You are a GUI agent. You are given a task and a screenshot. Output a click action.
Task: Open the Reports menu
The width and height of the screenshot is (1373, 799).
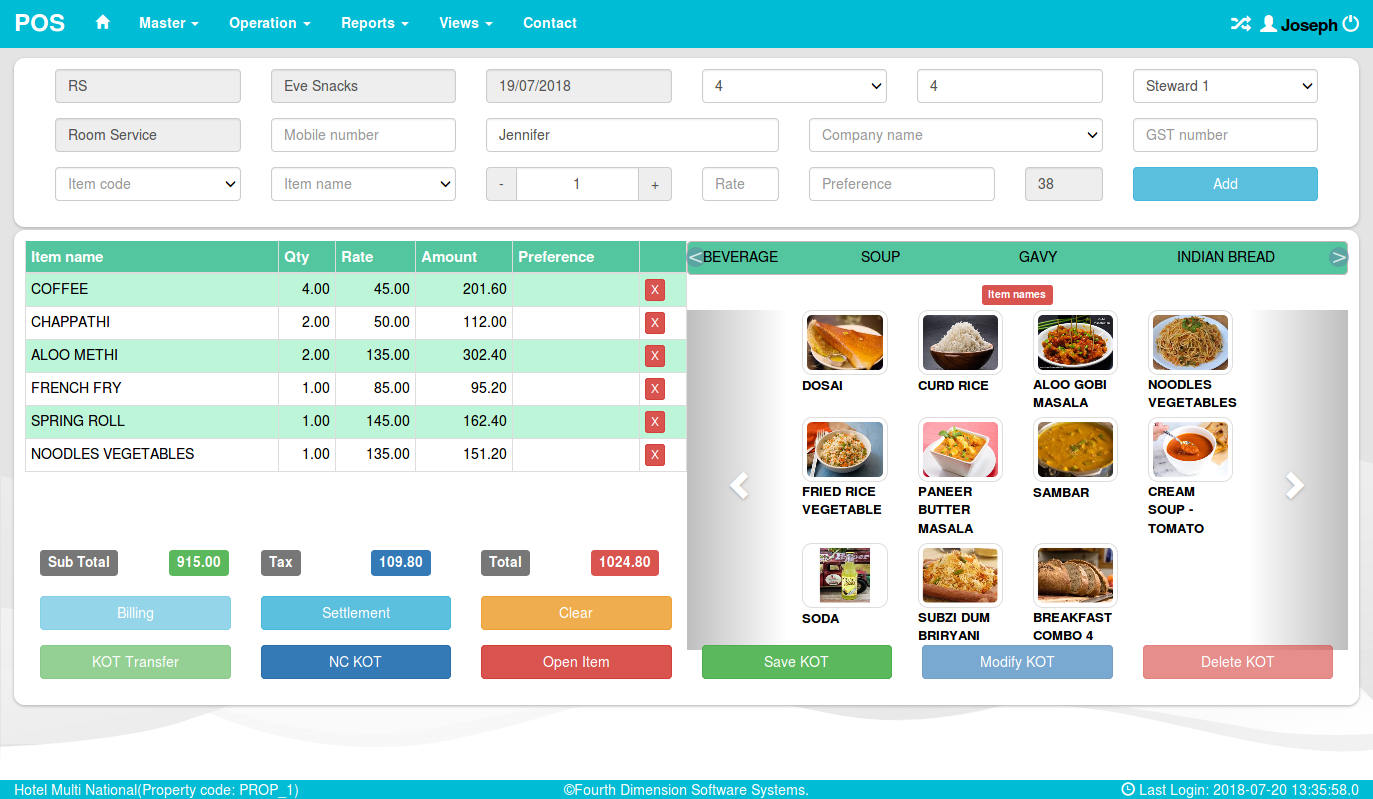tap(374, 23)
